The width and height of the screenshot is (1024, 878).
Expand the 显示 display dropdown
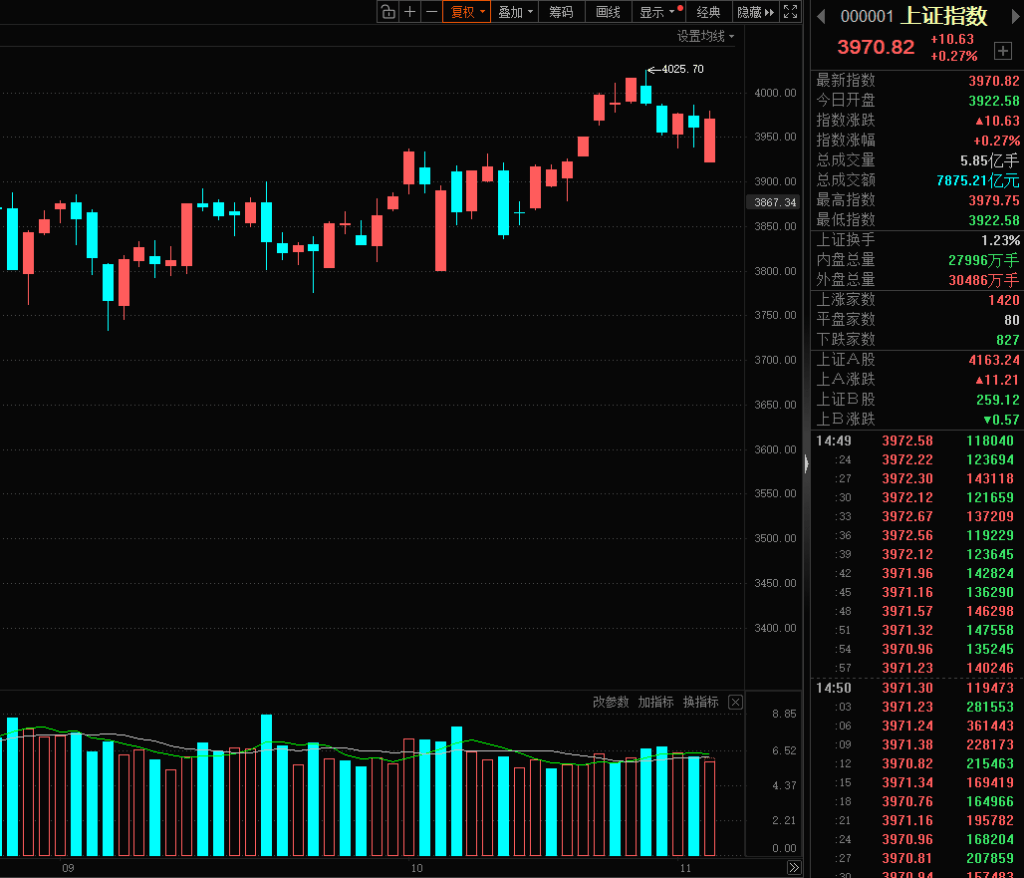click(x=657, y=12)
